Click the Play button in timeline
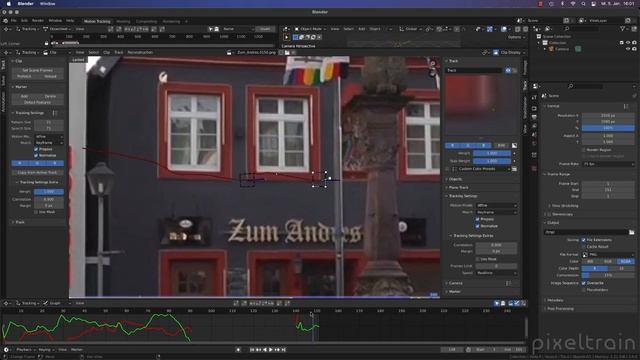This screenshot has height=360, width=640. click(271, 350)
